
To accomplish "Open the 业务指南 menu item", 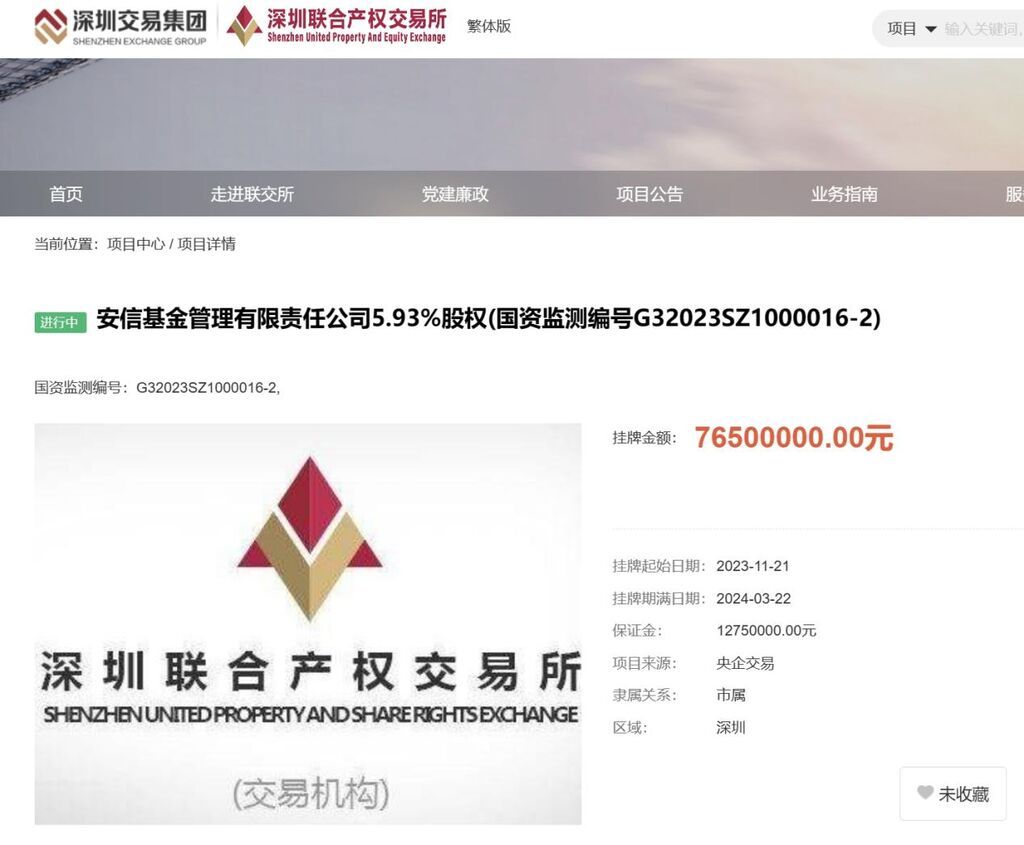I will 844,194.
